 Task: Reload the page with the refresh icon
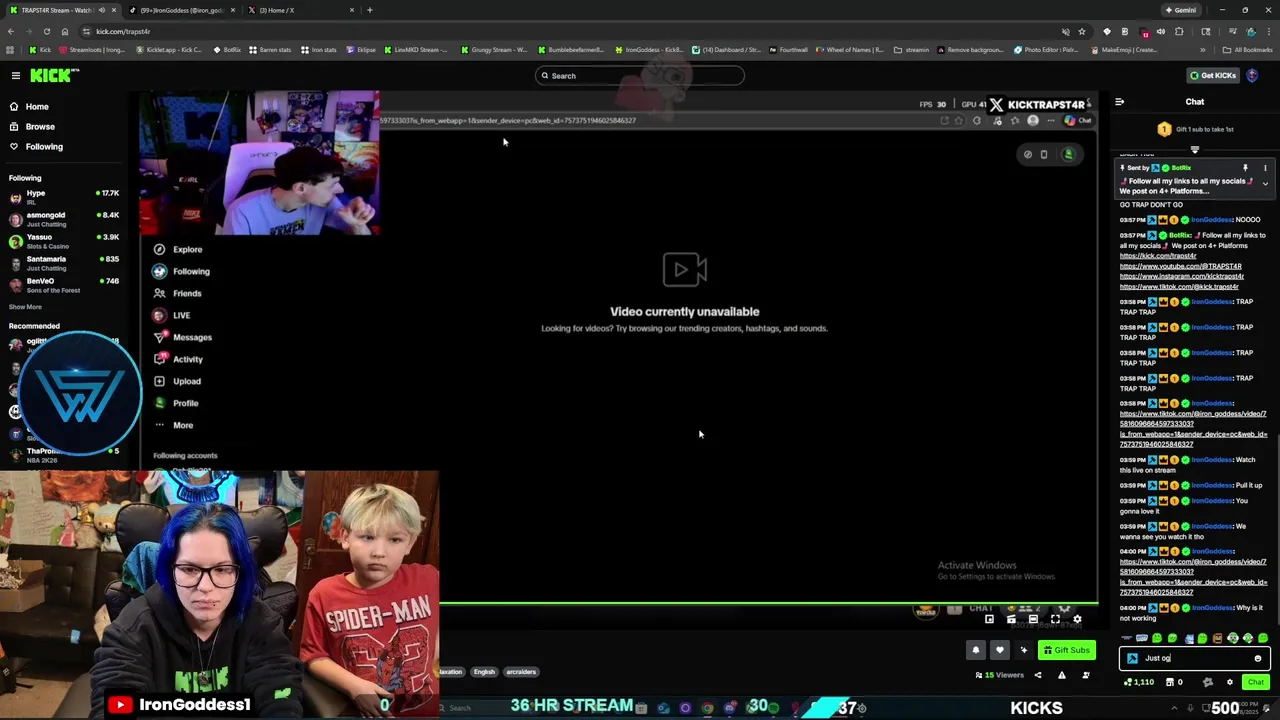click(x=47, y=31)
